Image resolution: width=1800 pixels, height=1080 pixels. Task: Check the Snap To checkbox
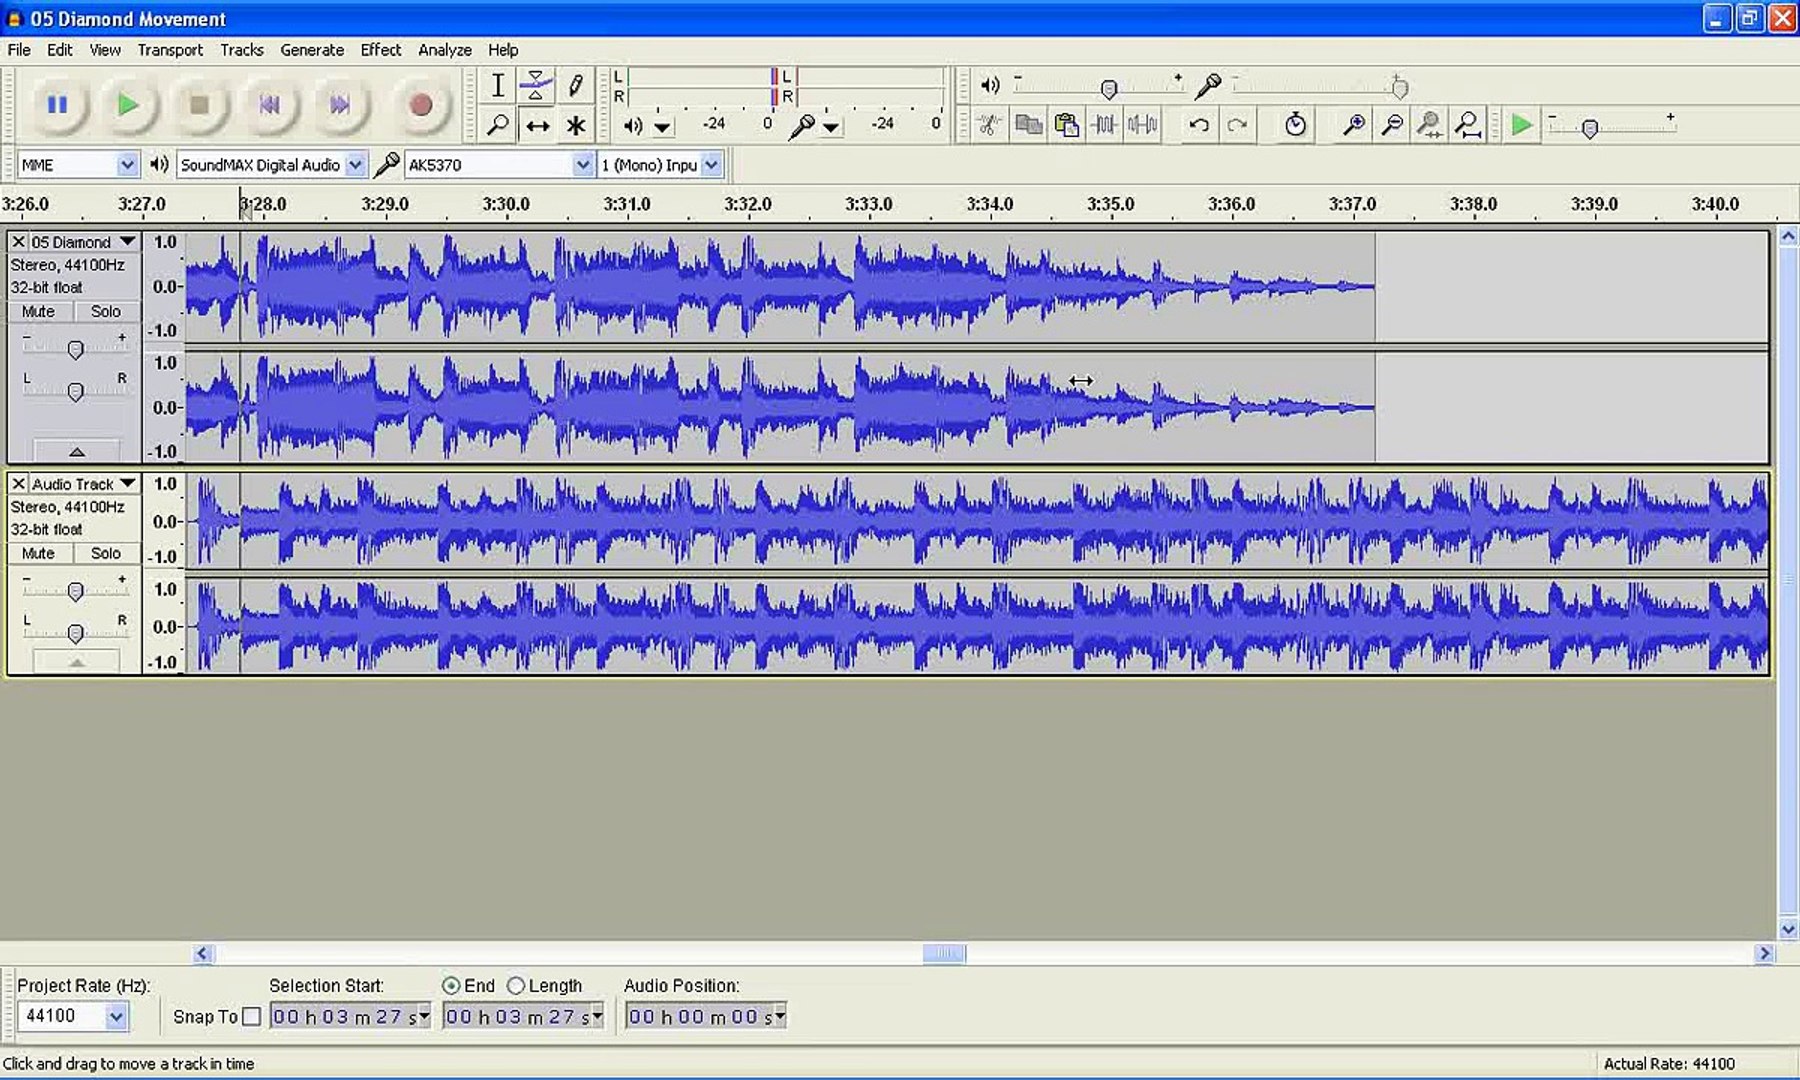click(251, 1017)
